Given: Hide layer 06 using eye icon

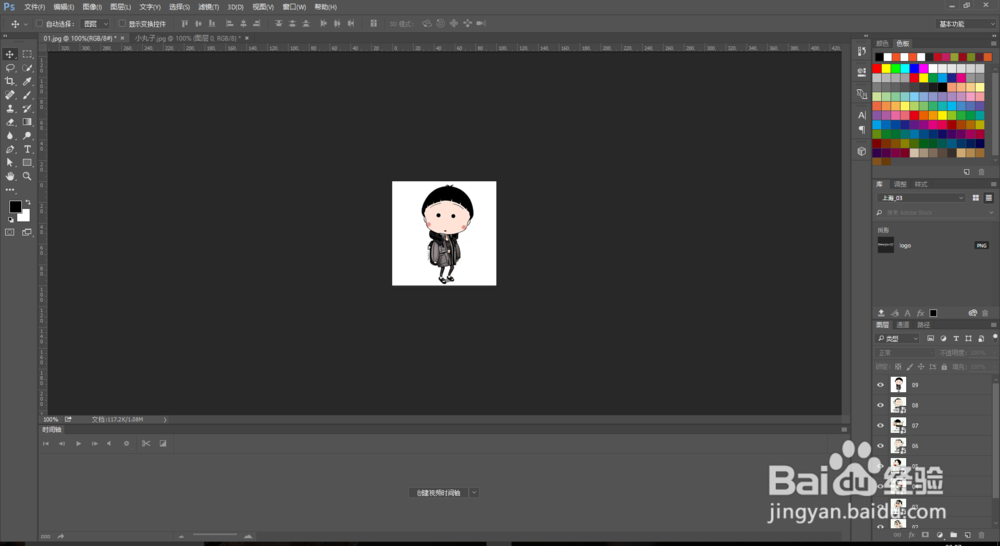Looking at the screenshot, I should click(881, 446).
